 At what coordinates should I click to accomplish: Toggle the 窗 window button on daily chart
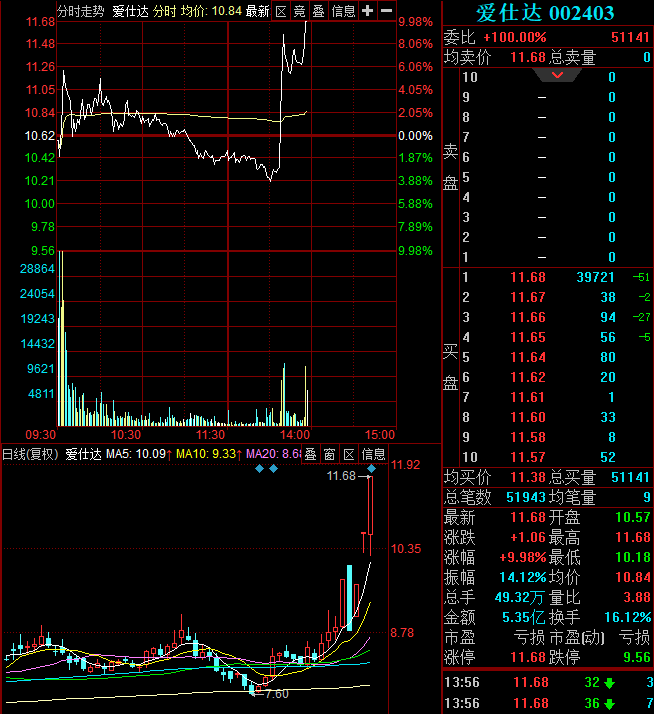pyautogui.click(x=330, y=454)
